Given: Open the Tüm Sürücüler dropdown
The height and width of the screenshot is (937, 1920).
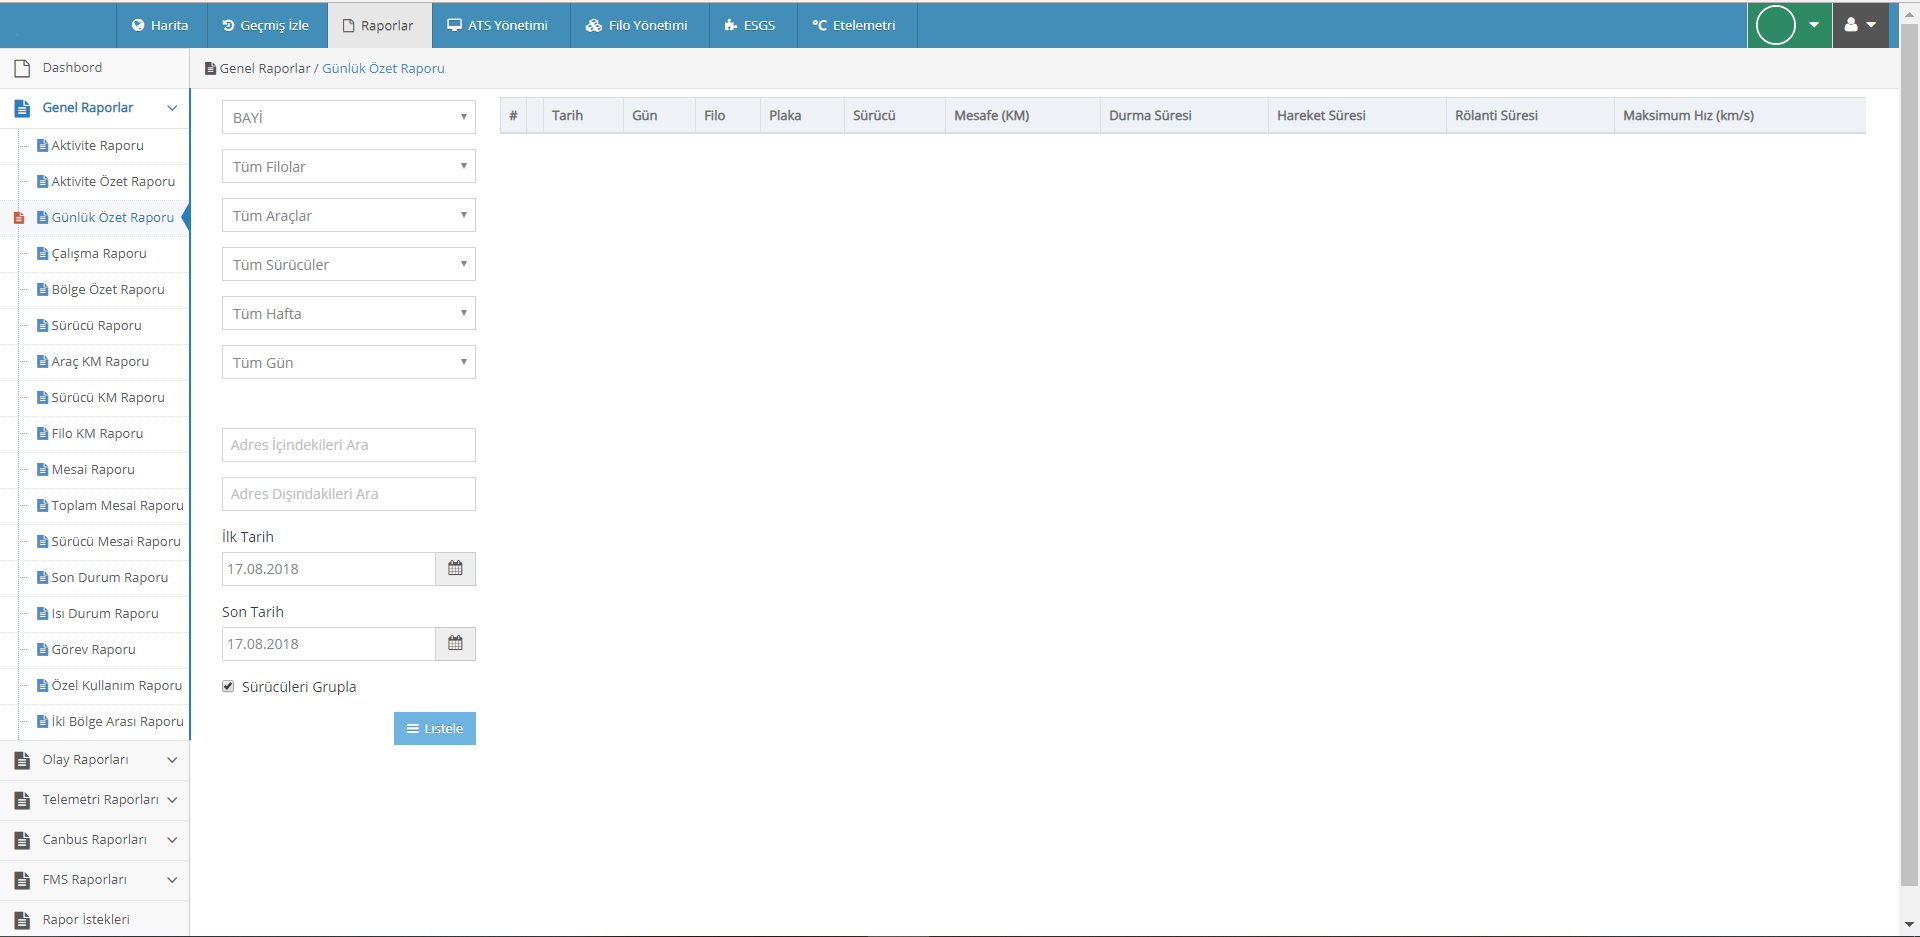Looking at the screenshot, I should pyautogui.click(x=348, y=264).
